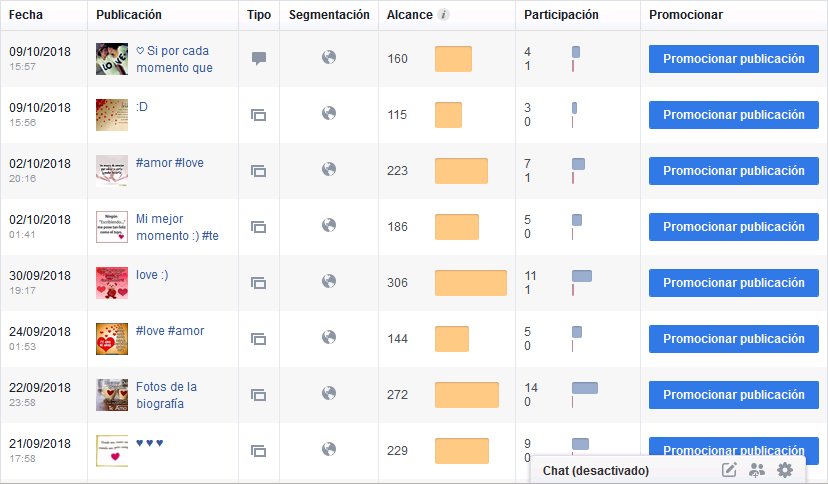Open thumbnail of the hearts post from 21/09/2018
Viewport: 828px width, 484px height.
(112, 451)
